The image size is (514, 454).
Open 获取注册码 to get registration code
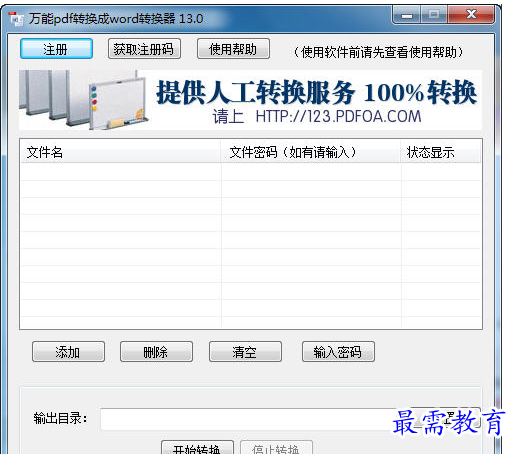(144, 49)
